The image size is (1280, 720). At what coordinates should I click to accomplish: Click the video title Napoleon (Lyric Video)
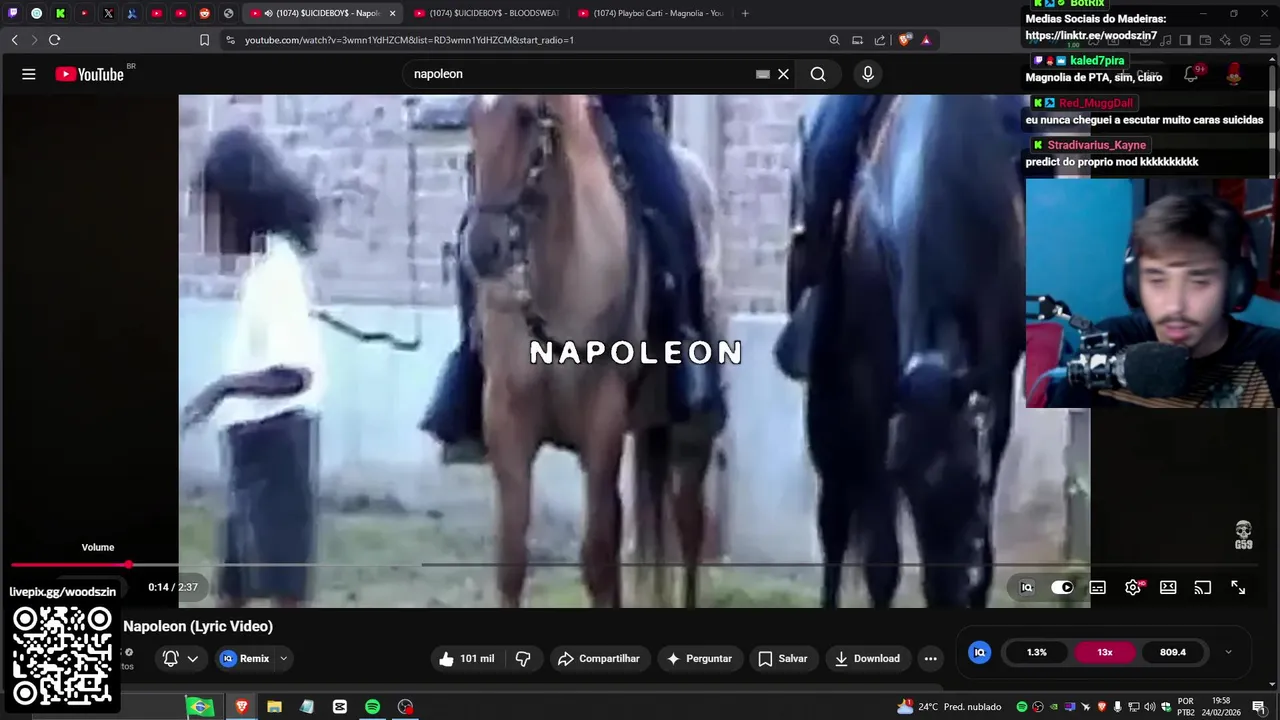(198, 626)
